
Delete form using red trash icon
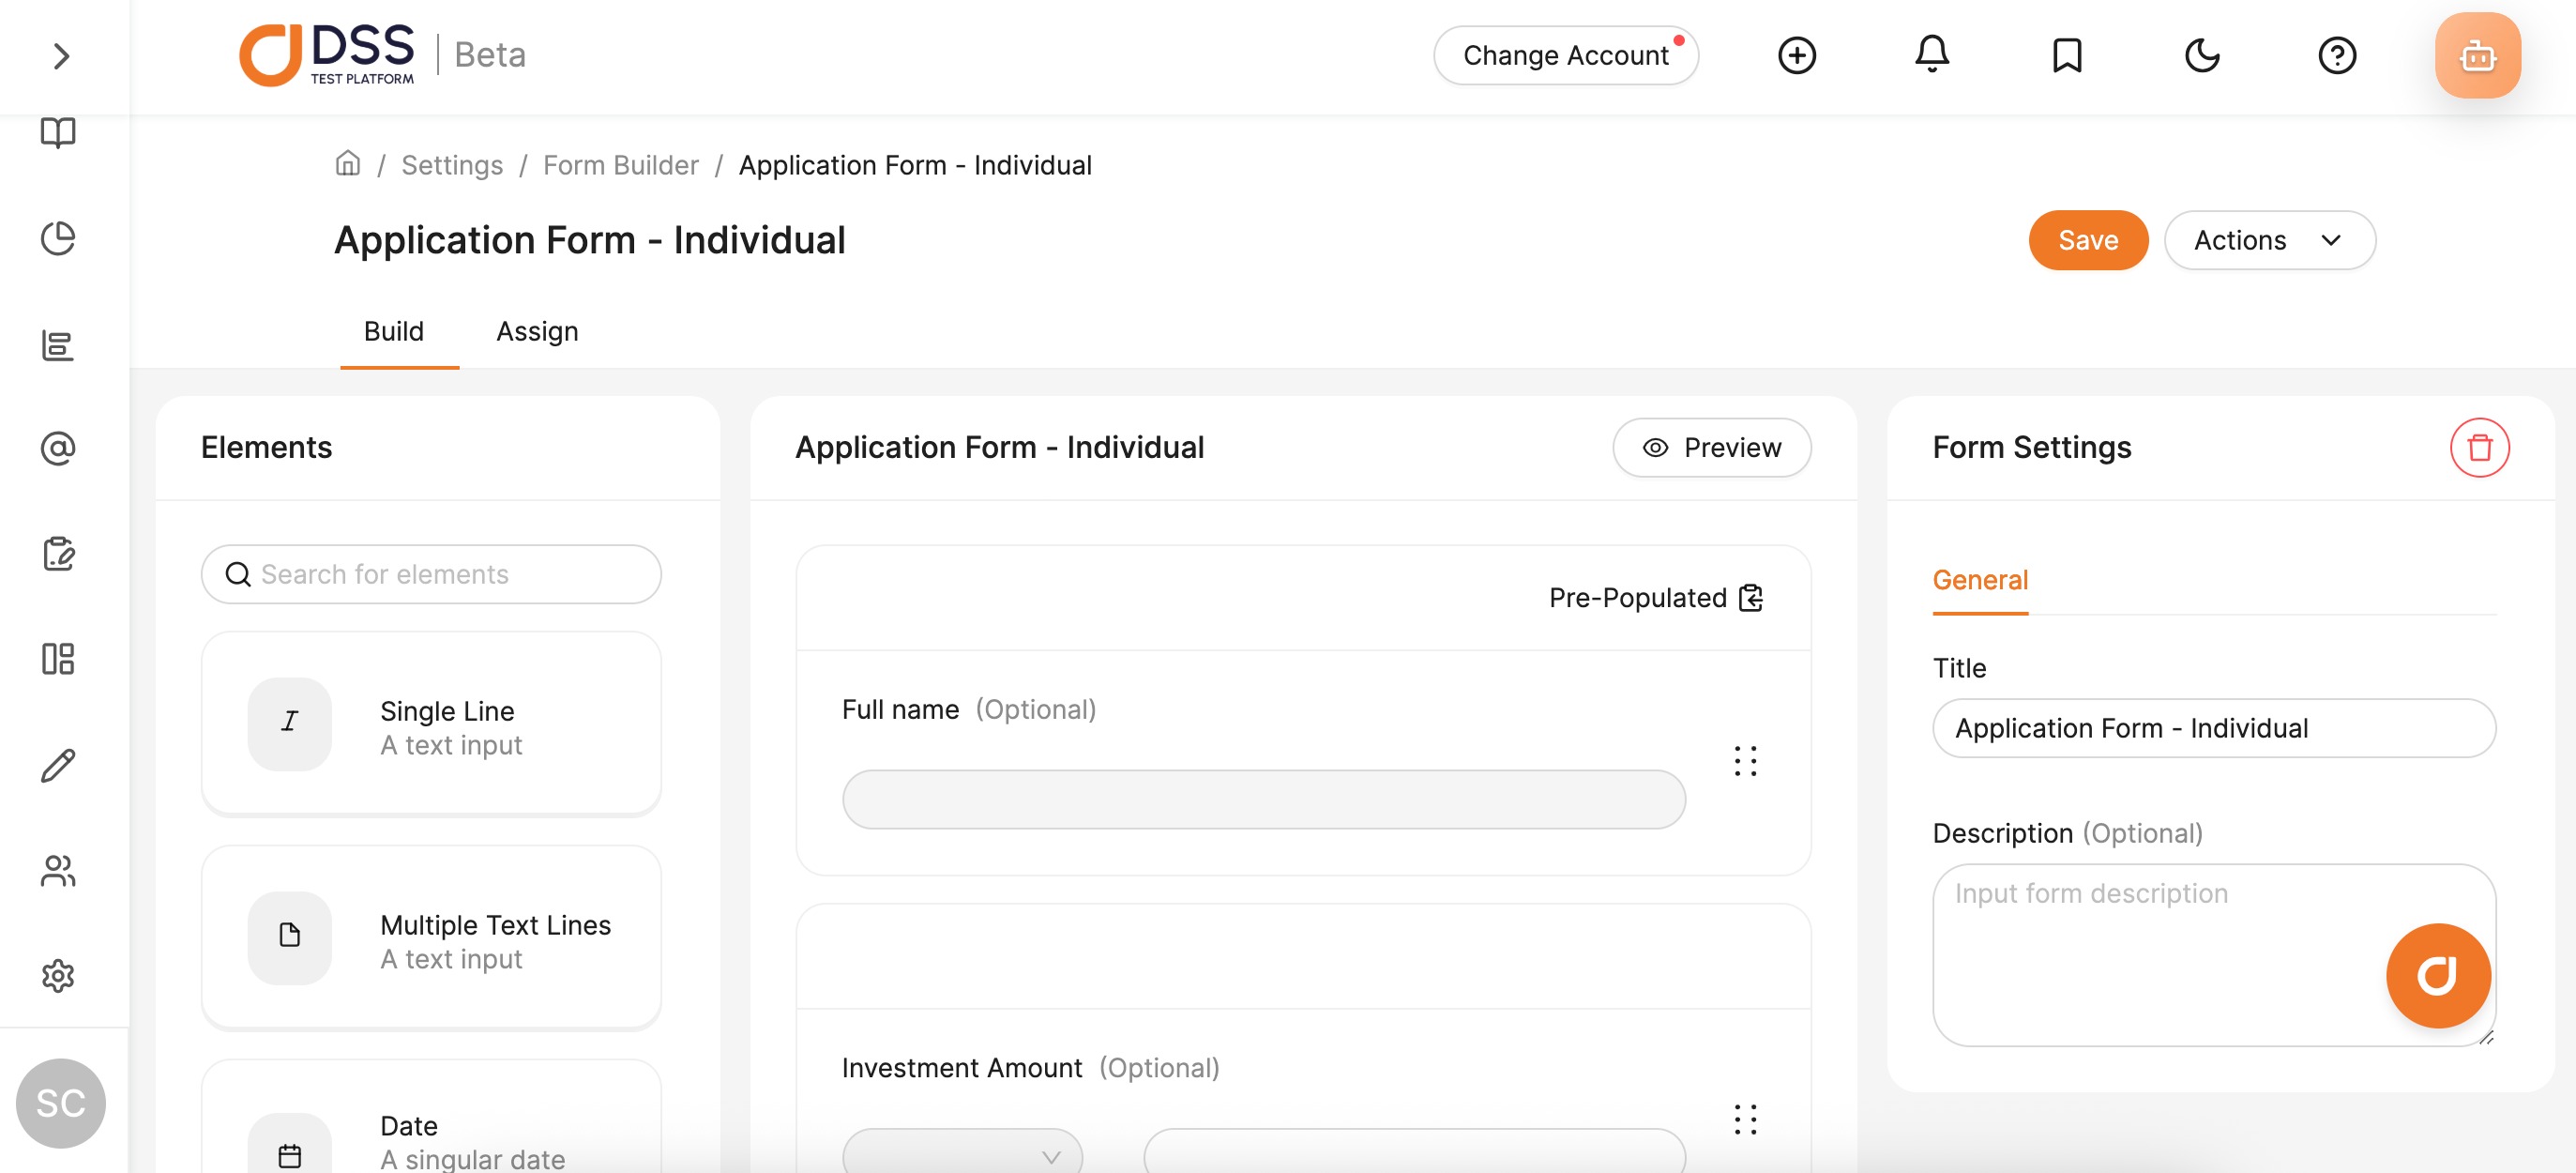click(x=2478, y=447)
